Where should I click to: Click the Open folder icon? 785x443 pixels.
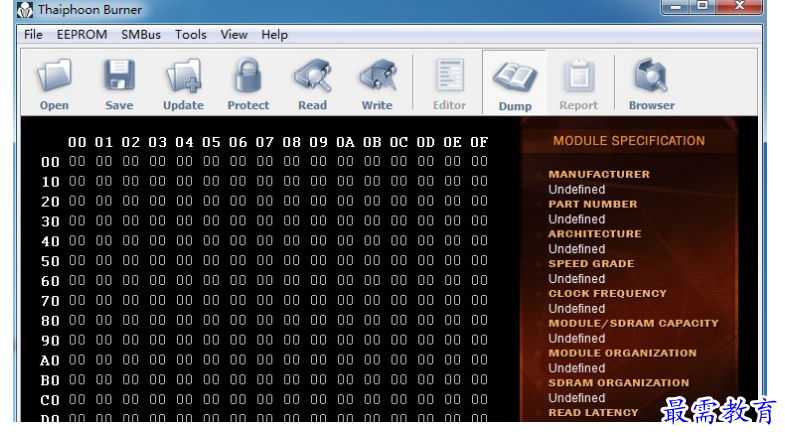coord(54,75)
